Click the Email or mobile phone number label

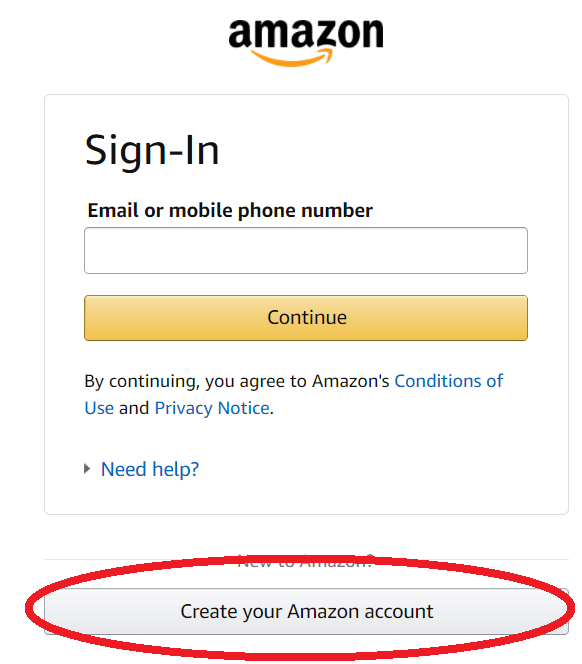230,210
